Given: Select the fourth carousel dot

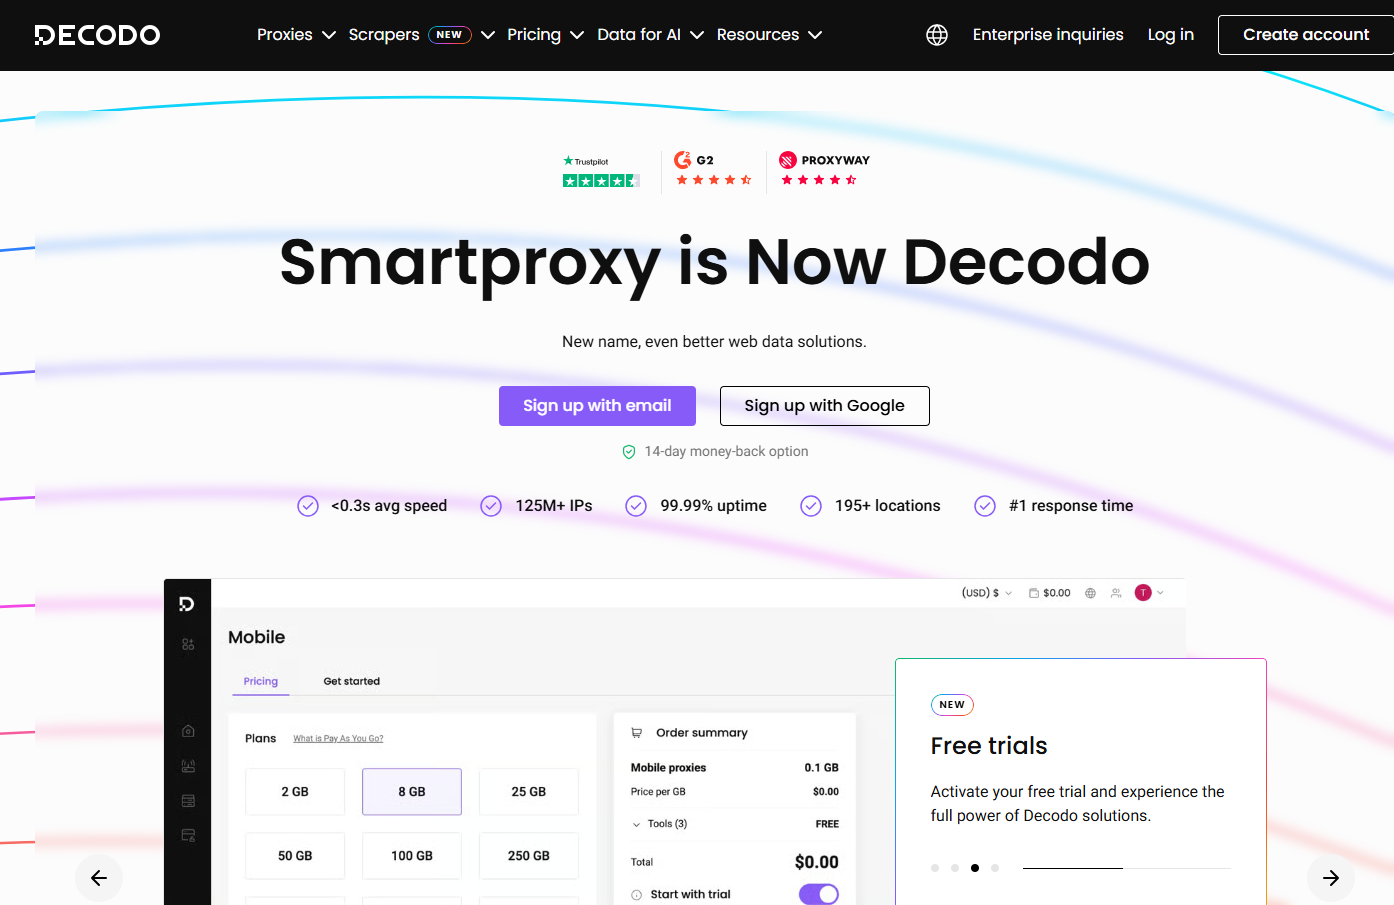Looking at the screenshot, I should click(995, 868).
